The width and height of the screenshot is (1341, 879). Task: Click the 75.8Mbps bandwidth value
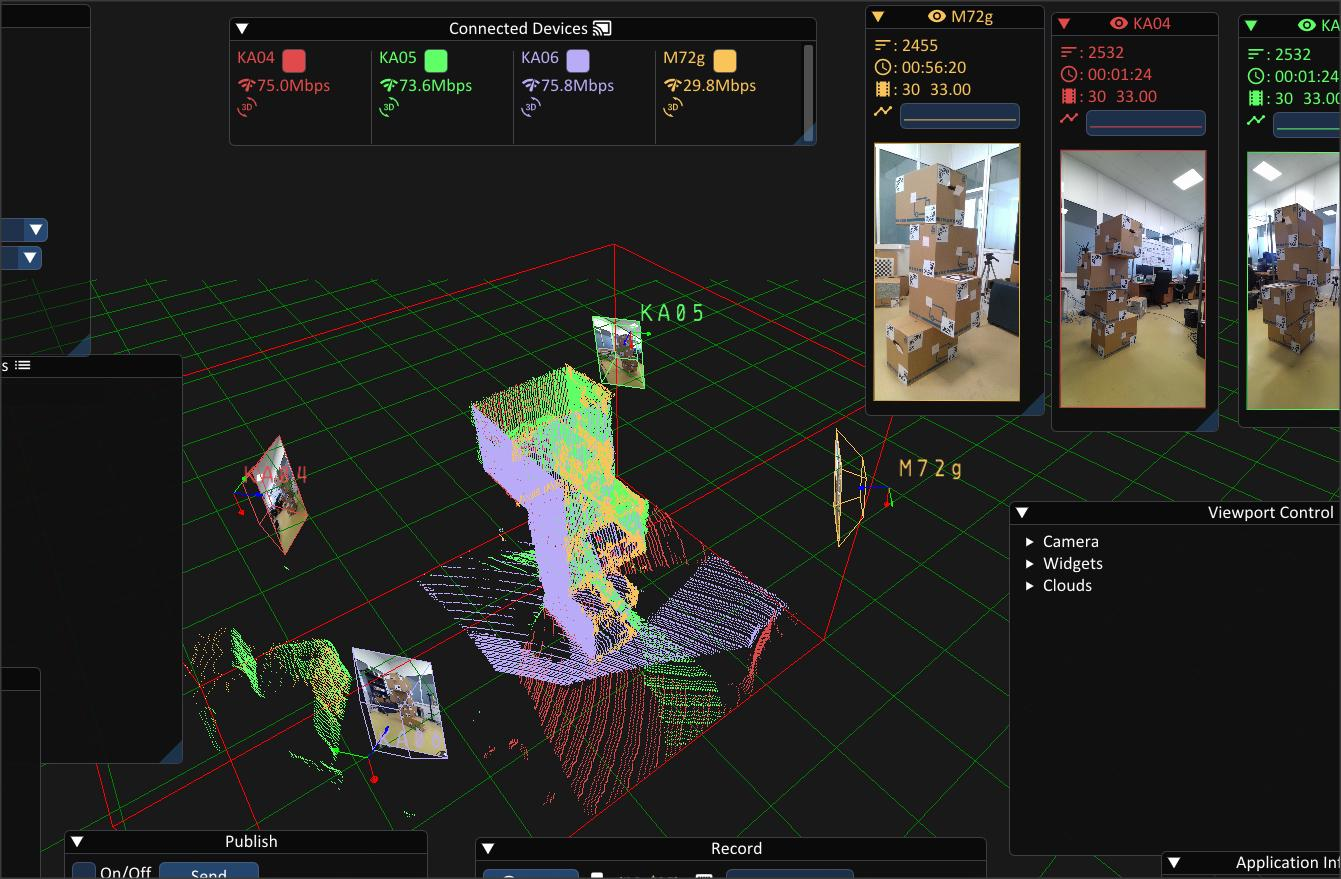(x=578, y=86)
